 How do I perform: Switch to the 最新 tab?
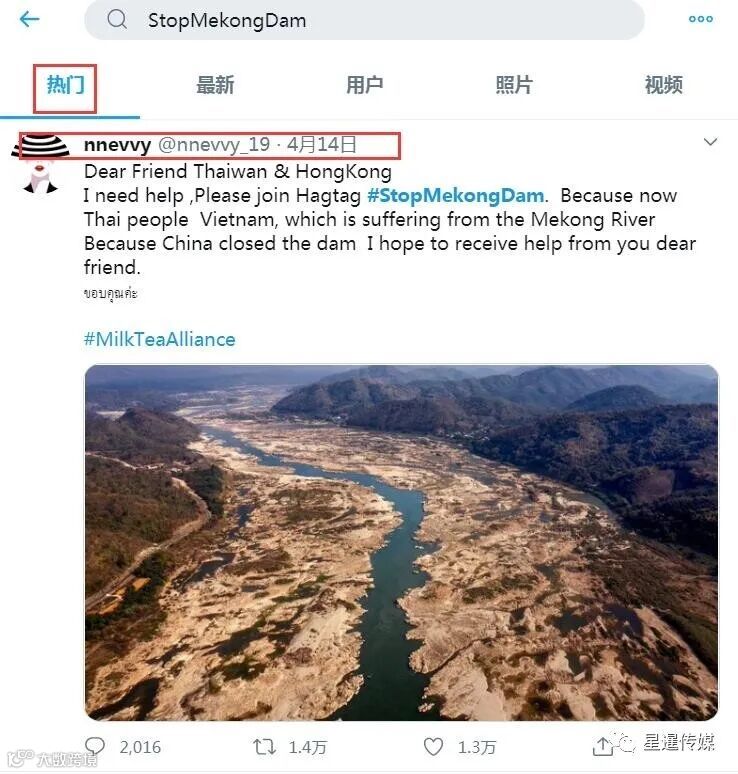tap(215, 85)
